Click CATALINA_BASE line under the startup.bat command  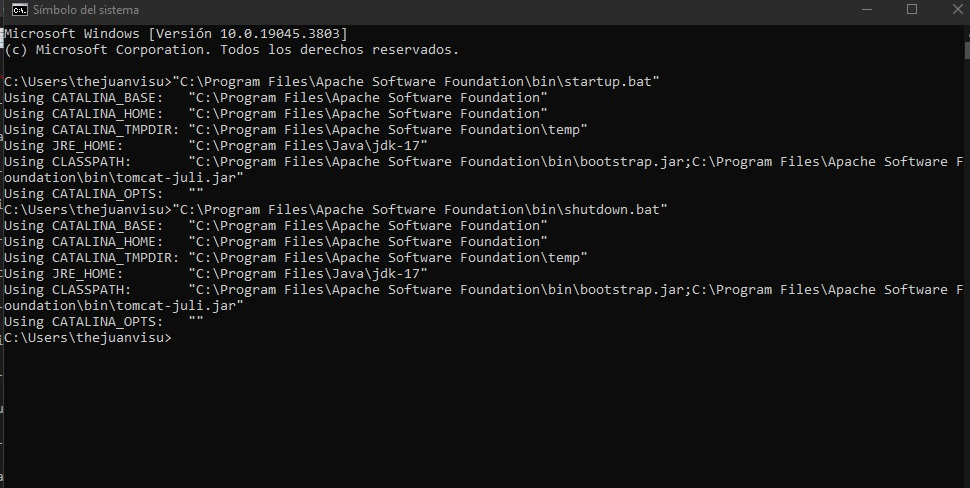[276, 97]
